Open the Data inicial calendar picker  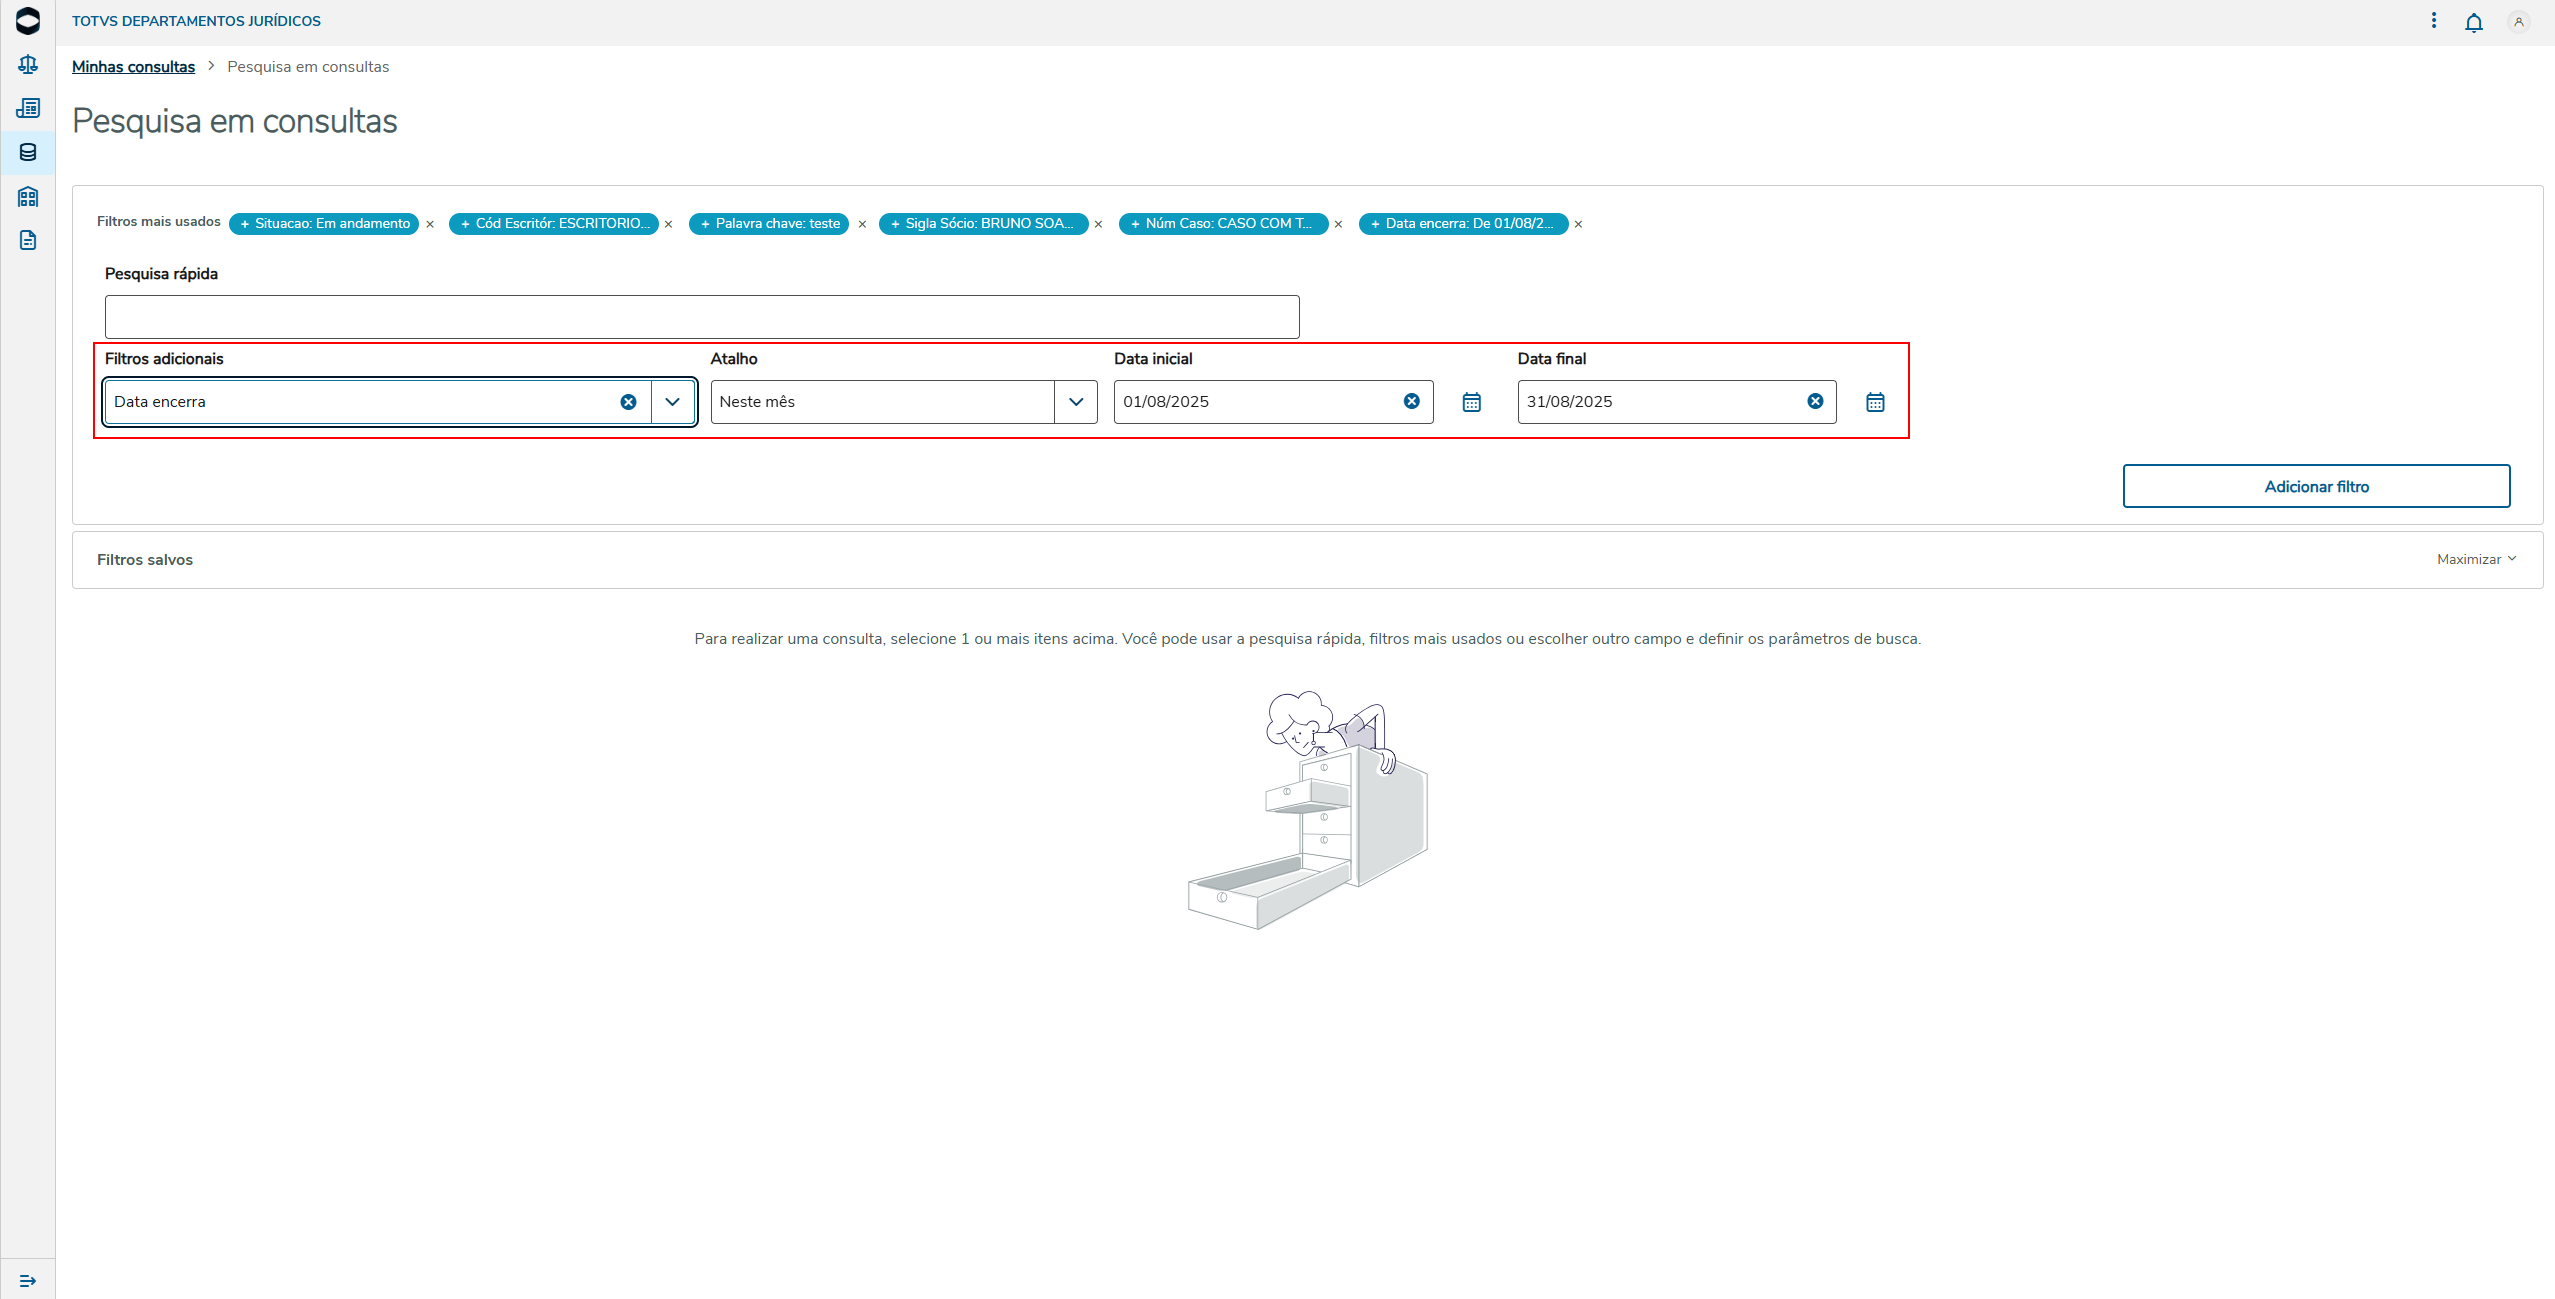pyautogui.click(x=1471, y=402)
